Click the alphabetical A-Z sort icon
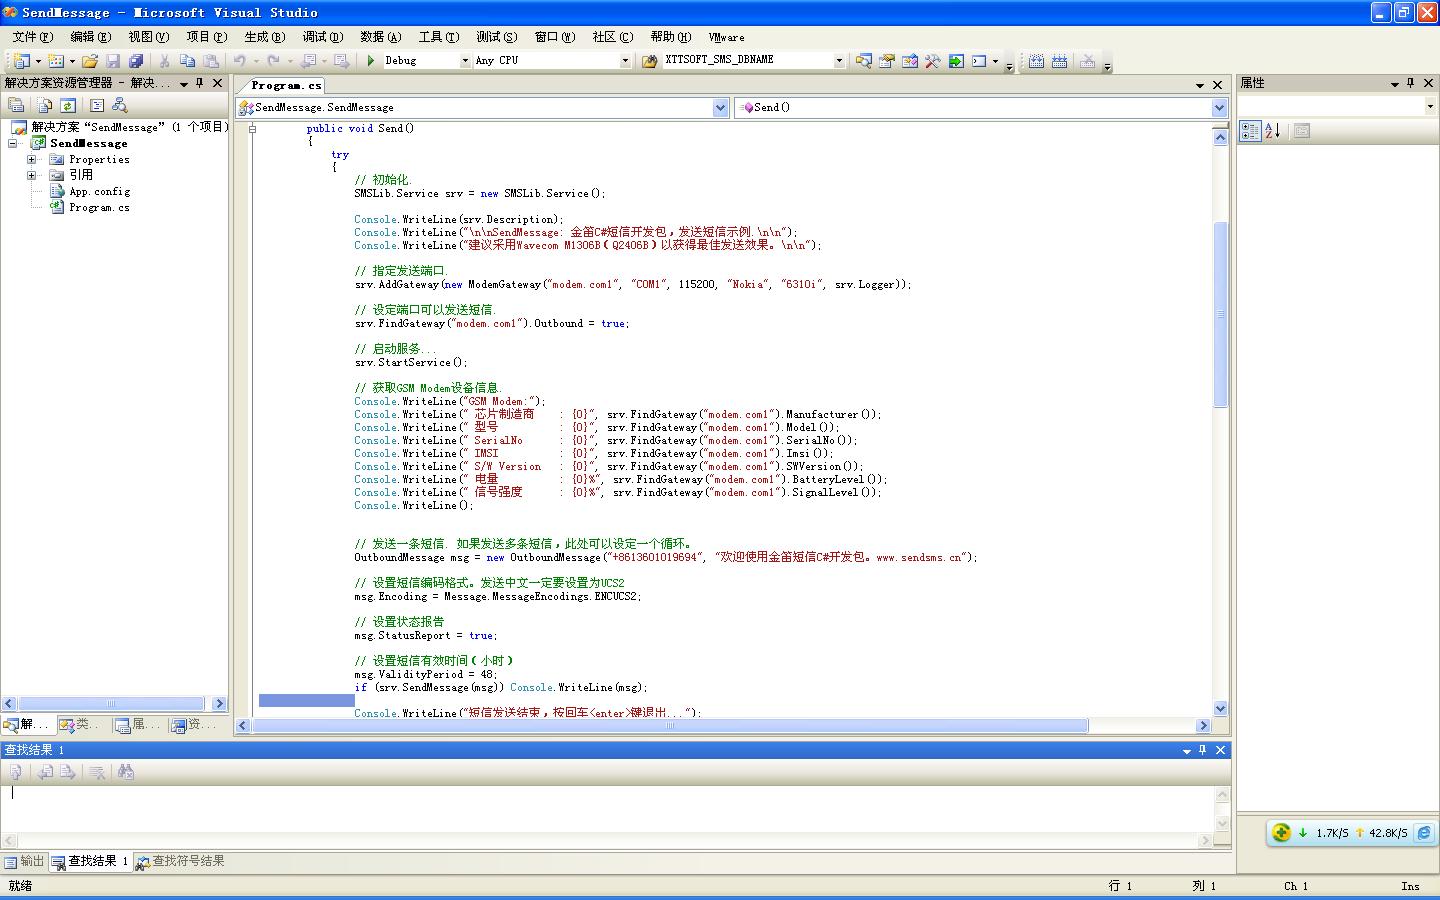 (1273, 131)
